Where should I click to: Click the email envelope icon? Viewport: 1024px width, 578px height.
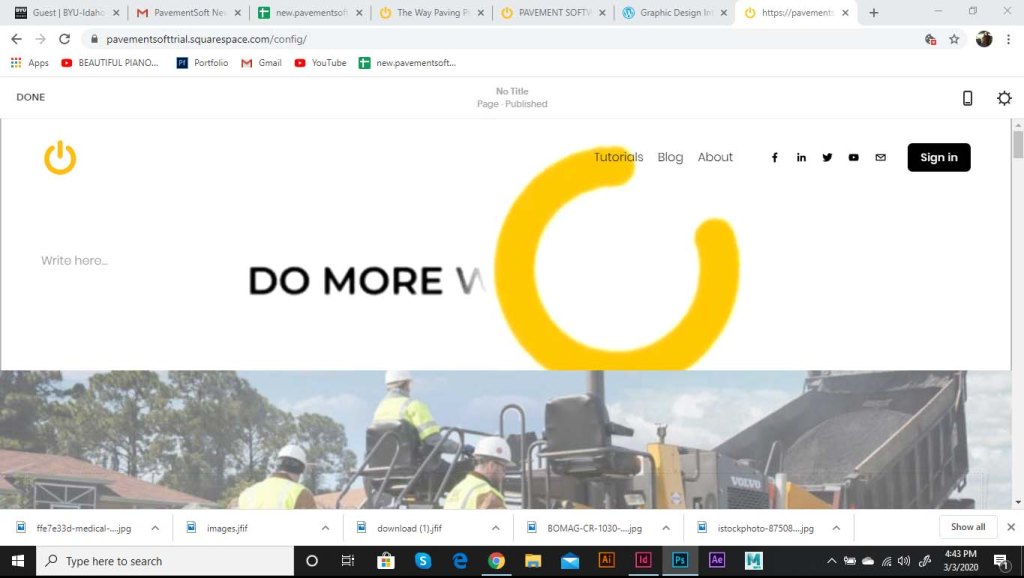click(x=880, y=157)
